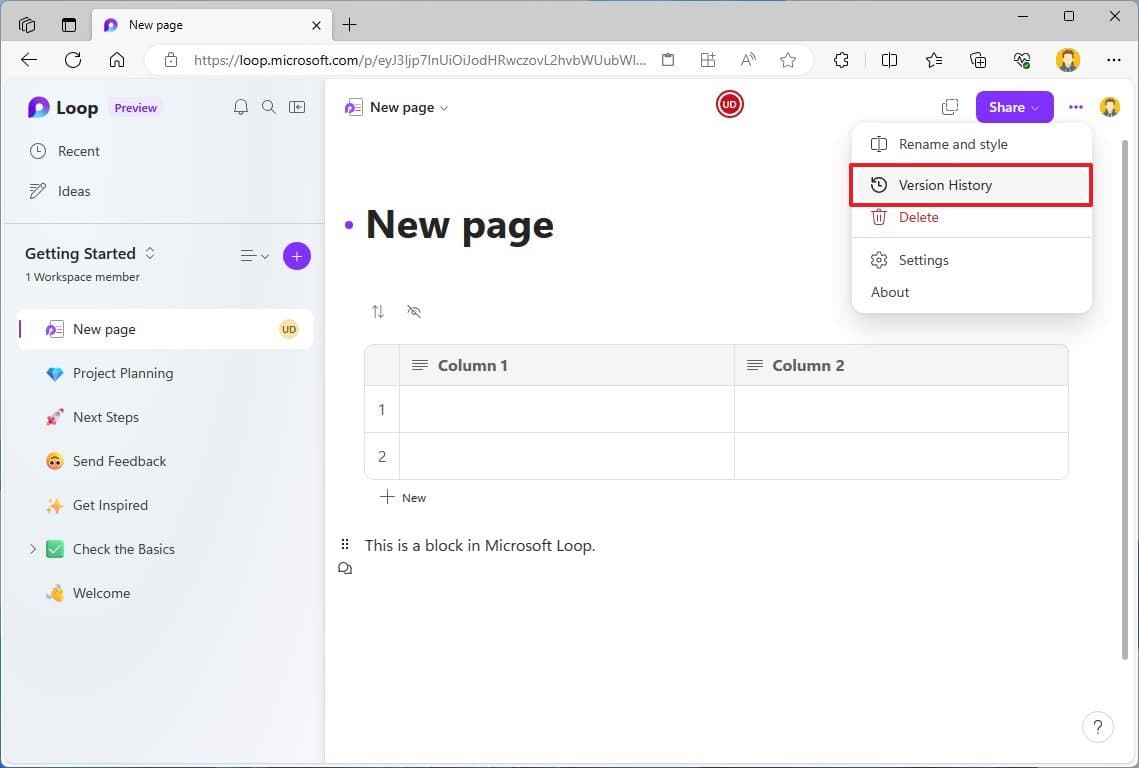Choose Rename and style menu option
Image resolution: width=1139 pixels, height=768 pixels.
[x=952, y=144]
